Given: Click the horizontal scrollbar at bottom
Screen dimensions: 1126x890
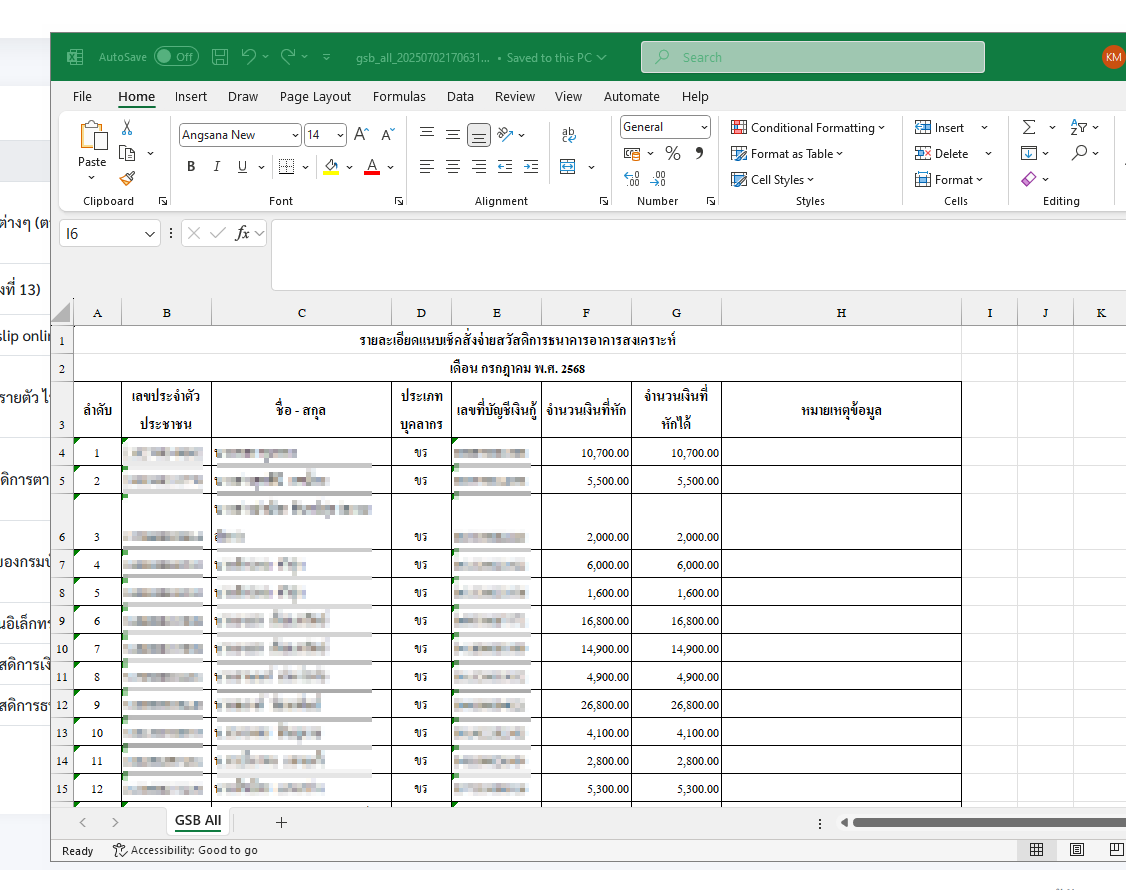Looking at the screenshot, I should pyautogui.click(x=989, y=822).
